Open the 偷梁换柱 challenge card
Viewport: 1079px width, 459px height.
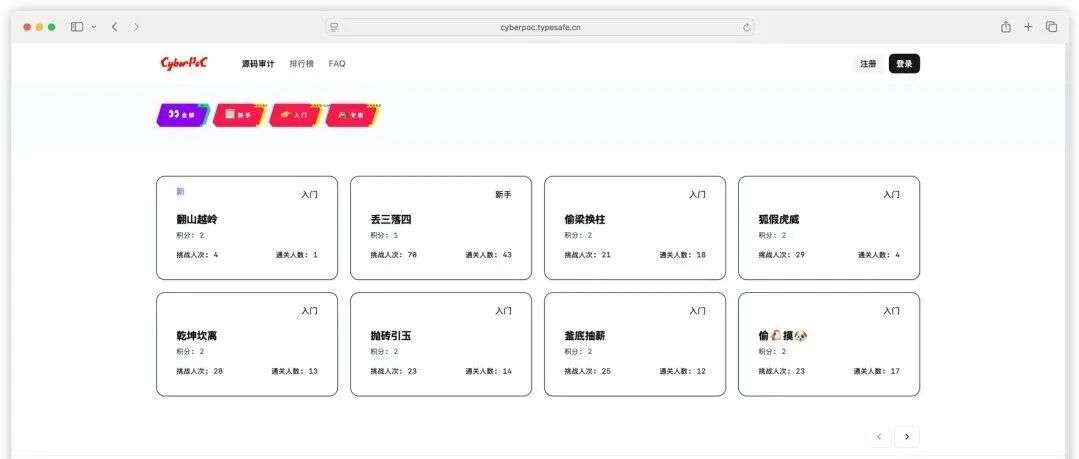pyautogui.click(x=635, y=228)
